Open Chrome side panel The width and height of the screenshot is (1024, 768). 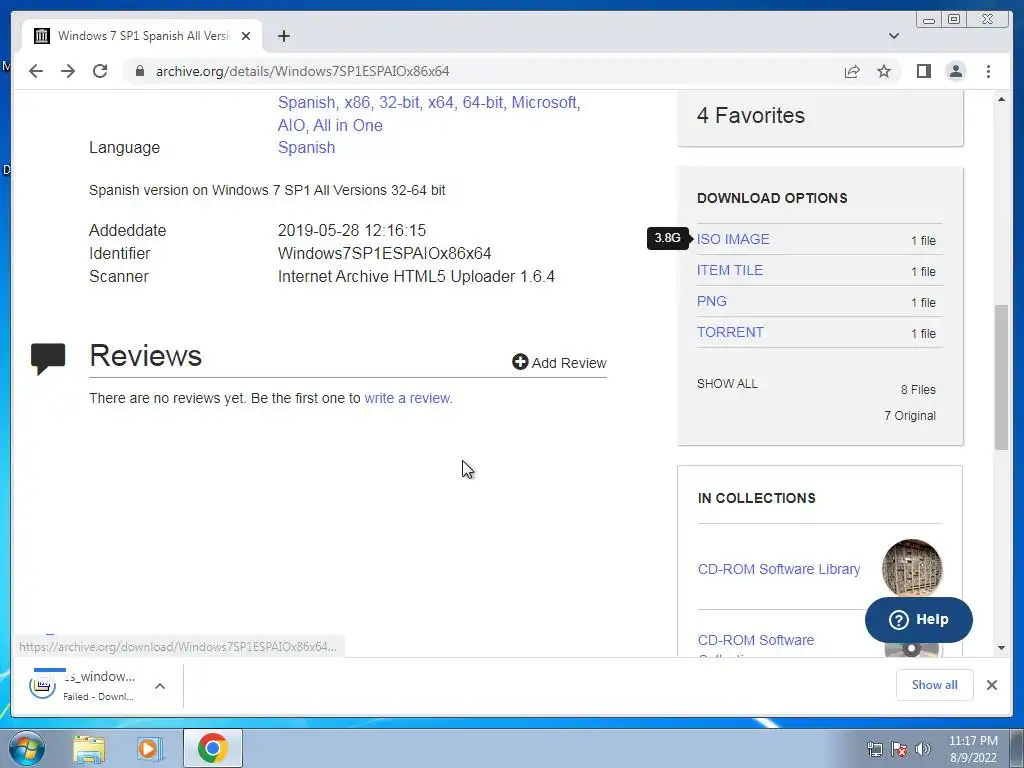[x=923, y=71]
